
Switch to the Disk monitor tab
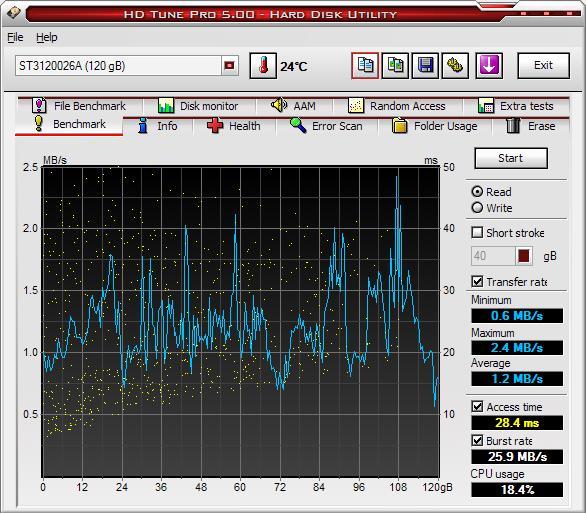coord(199,106)
